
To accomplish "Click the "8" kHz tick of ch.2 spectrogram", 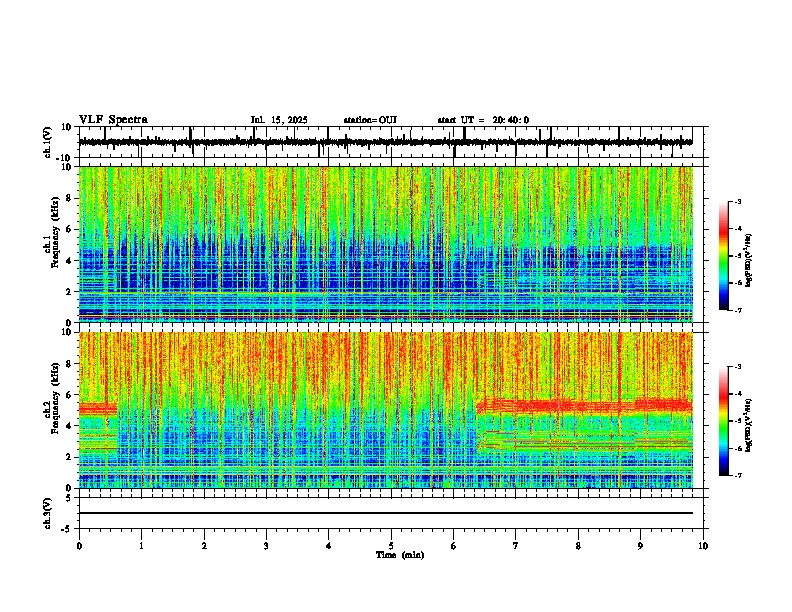I will [69, 364].
